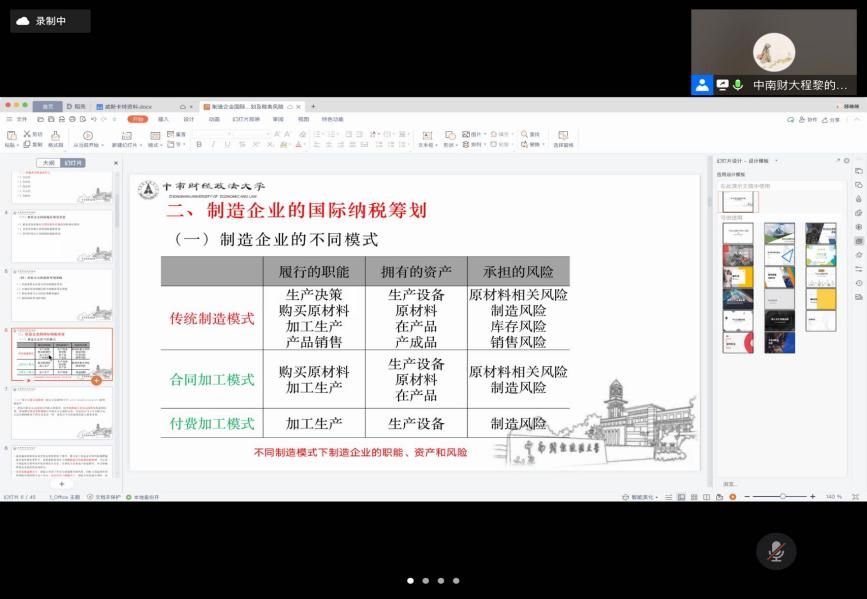The height and width of the screenshot is (599, 867).
Task: Switch to the Outline (大纲) view tab
Action: [47, 162]
